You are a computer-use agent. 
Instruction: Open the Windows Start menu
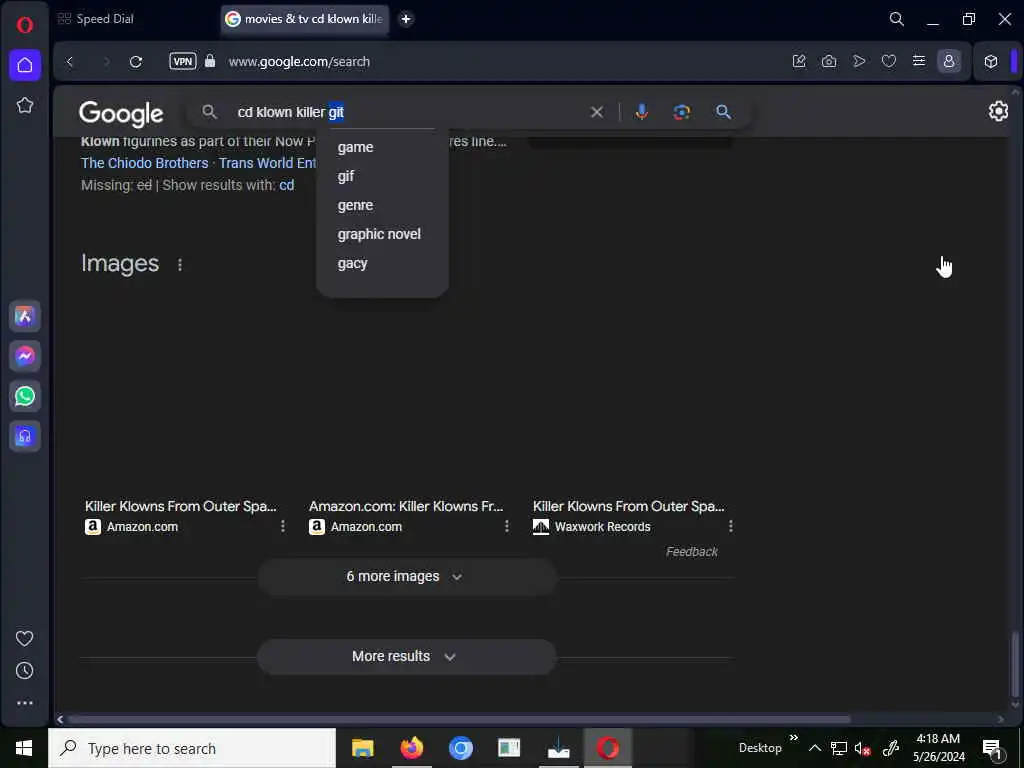(24, 748)
